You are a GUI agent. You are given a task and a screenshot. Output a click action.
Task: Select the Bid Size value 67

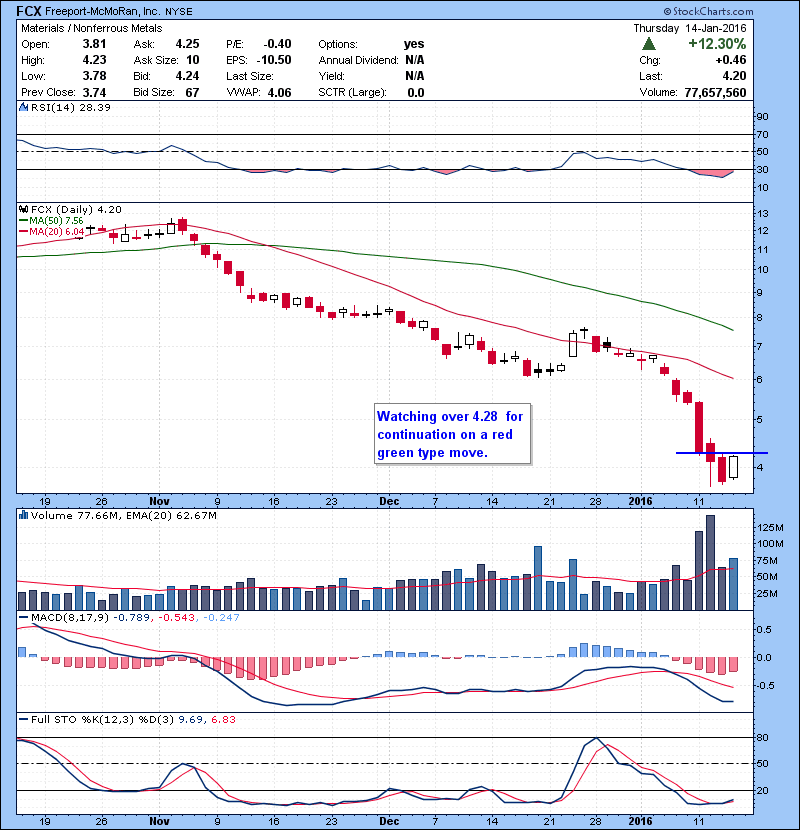pos(192,92)
